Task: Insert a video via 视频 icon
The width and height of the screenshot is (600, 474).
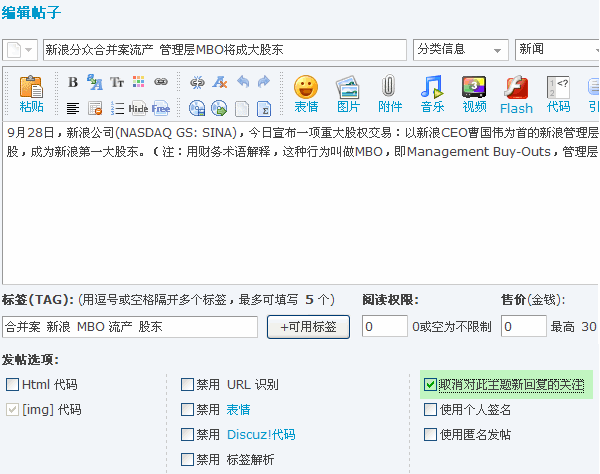Action: (x=474, y=94)
